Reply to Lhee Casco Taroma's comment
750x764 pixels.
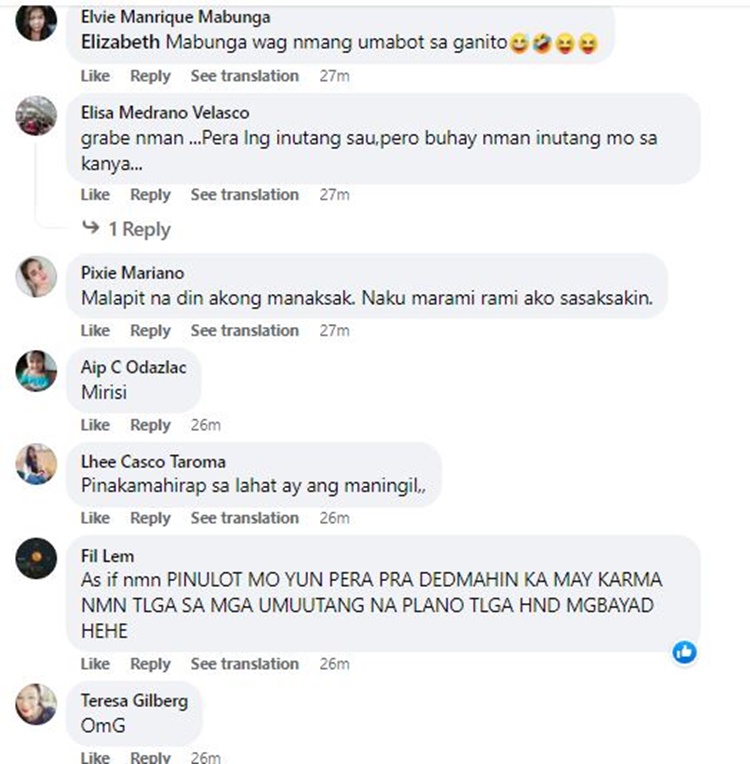[x=150, y=518]
